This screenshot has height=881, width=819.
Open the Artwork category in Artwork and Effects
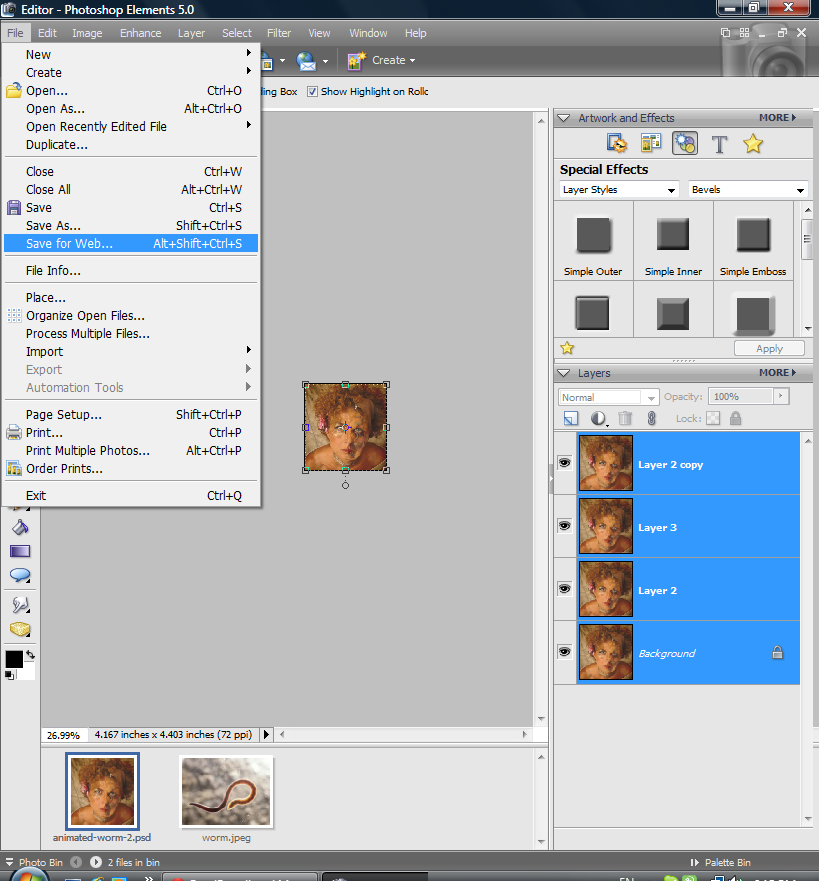click(617, 144)
